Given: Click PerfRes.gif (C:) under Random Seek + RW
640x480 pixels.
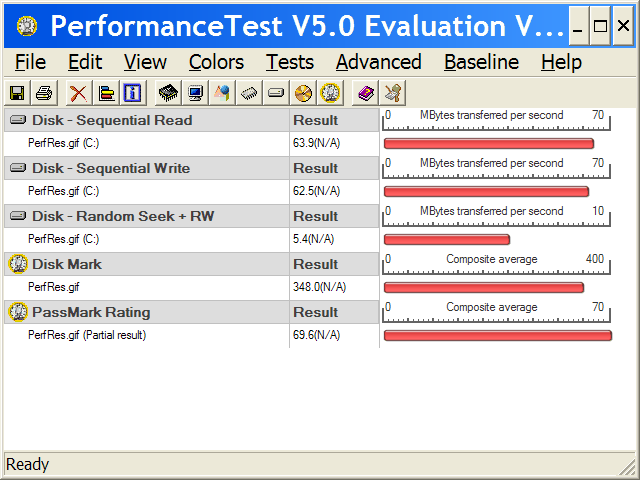Looking at the screenshot, I should [63, 239].
